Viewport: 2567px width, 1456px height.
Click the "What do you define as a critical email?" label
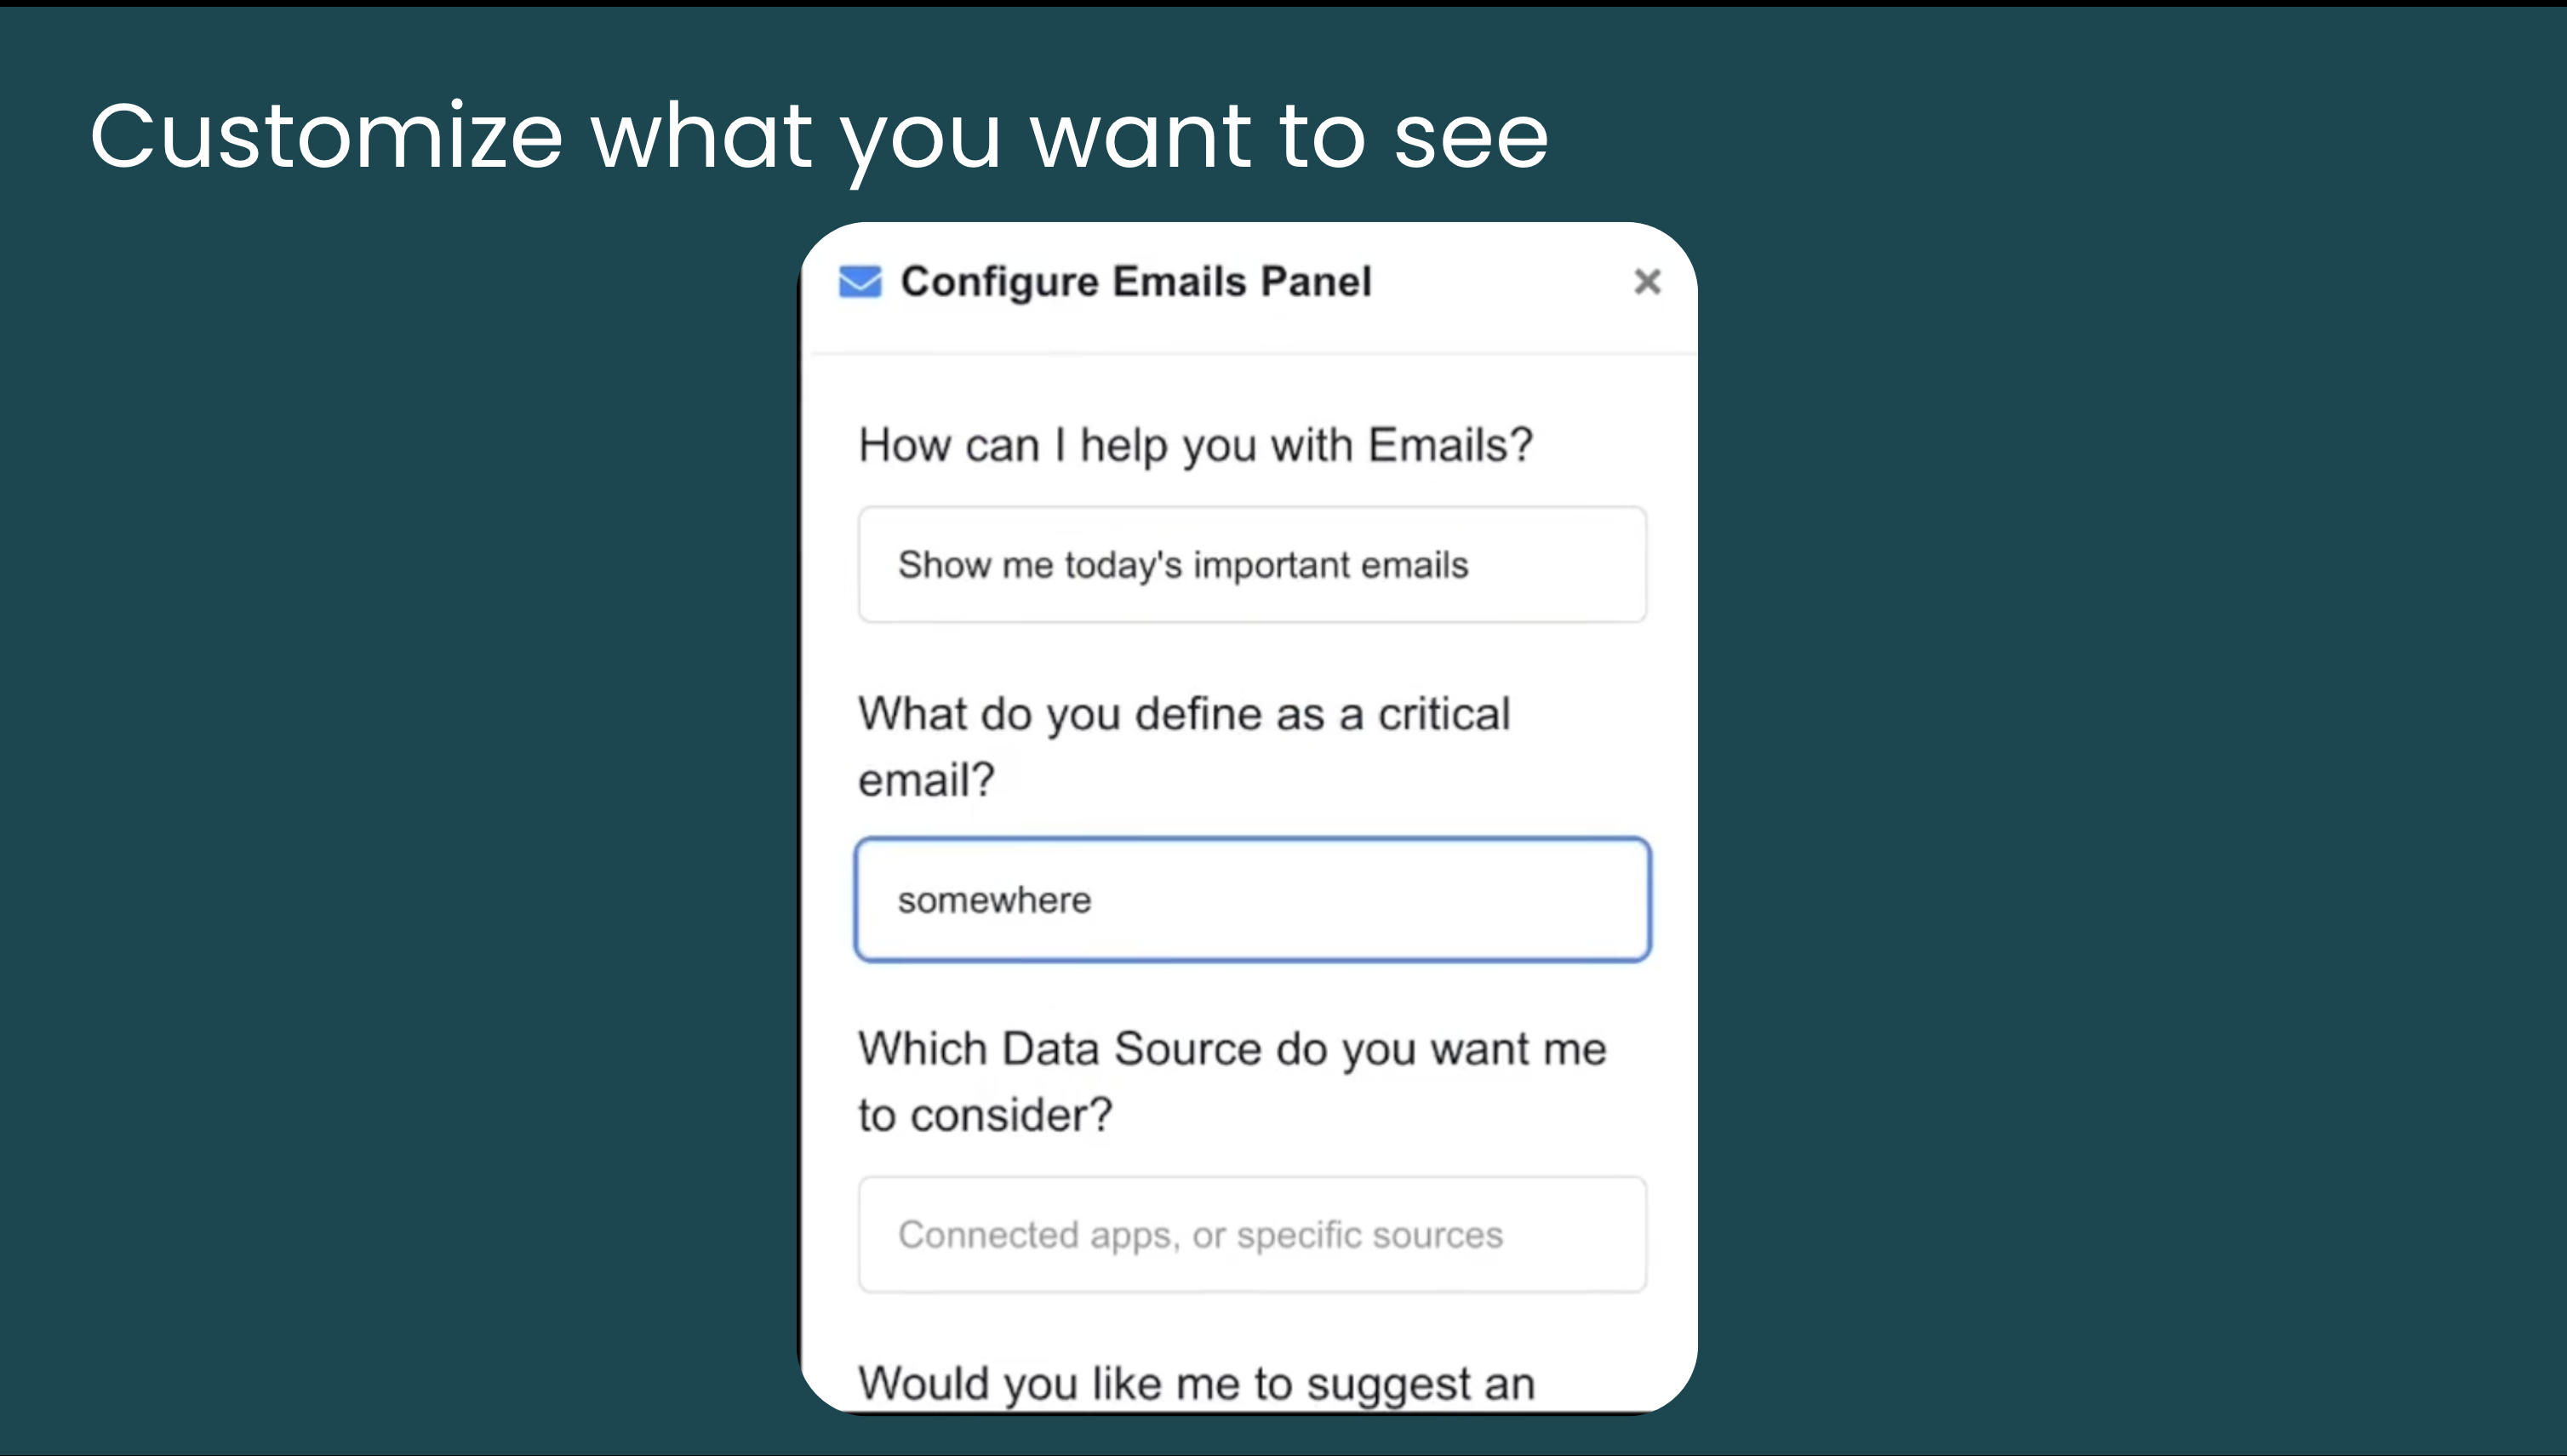click(1184, 747)
